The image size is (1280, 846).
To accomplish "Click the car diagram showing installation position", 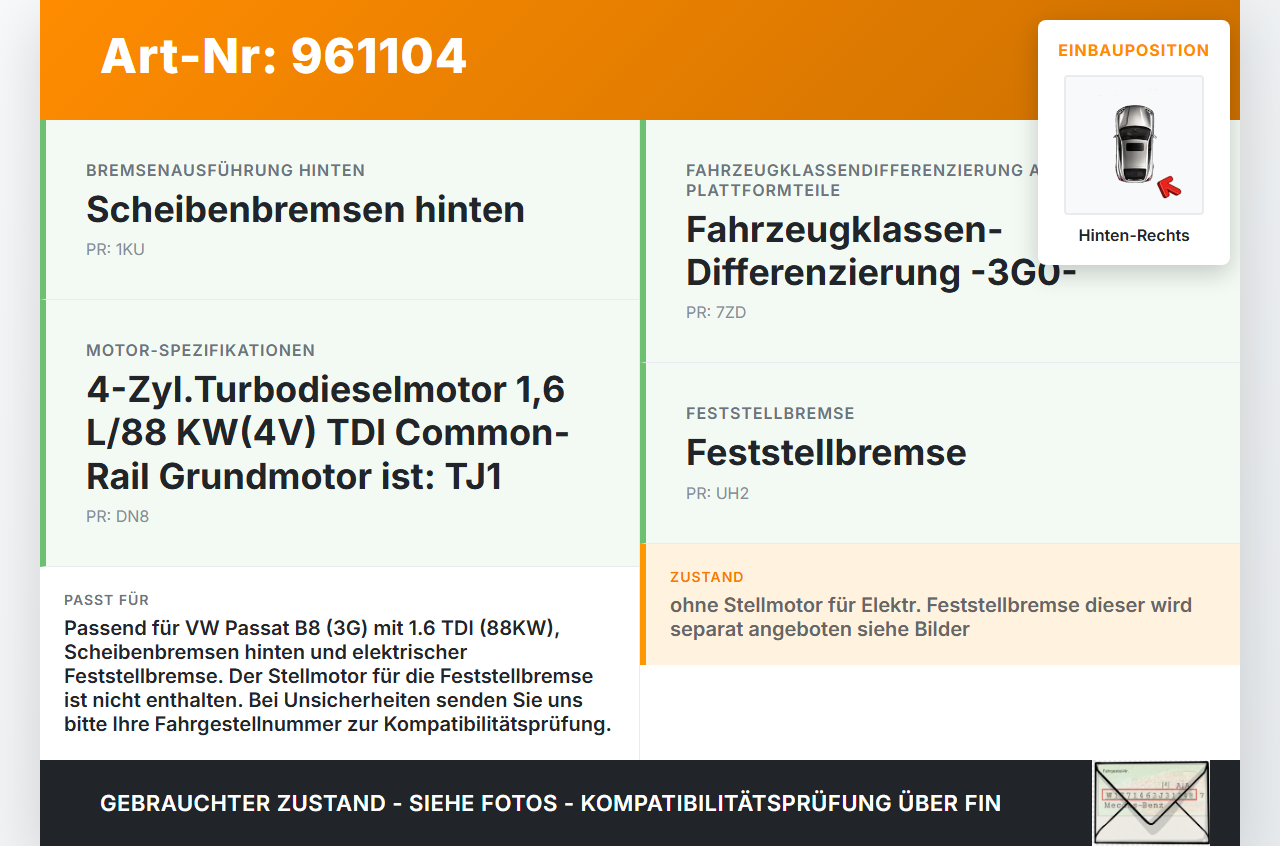I will [x=1133, y=145].
